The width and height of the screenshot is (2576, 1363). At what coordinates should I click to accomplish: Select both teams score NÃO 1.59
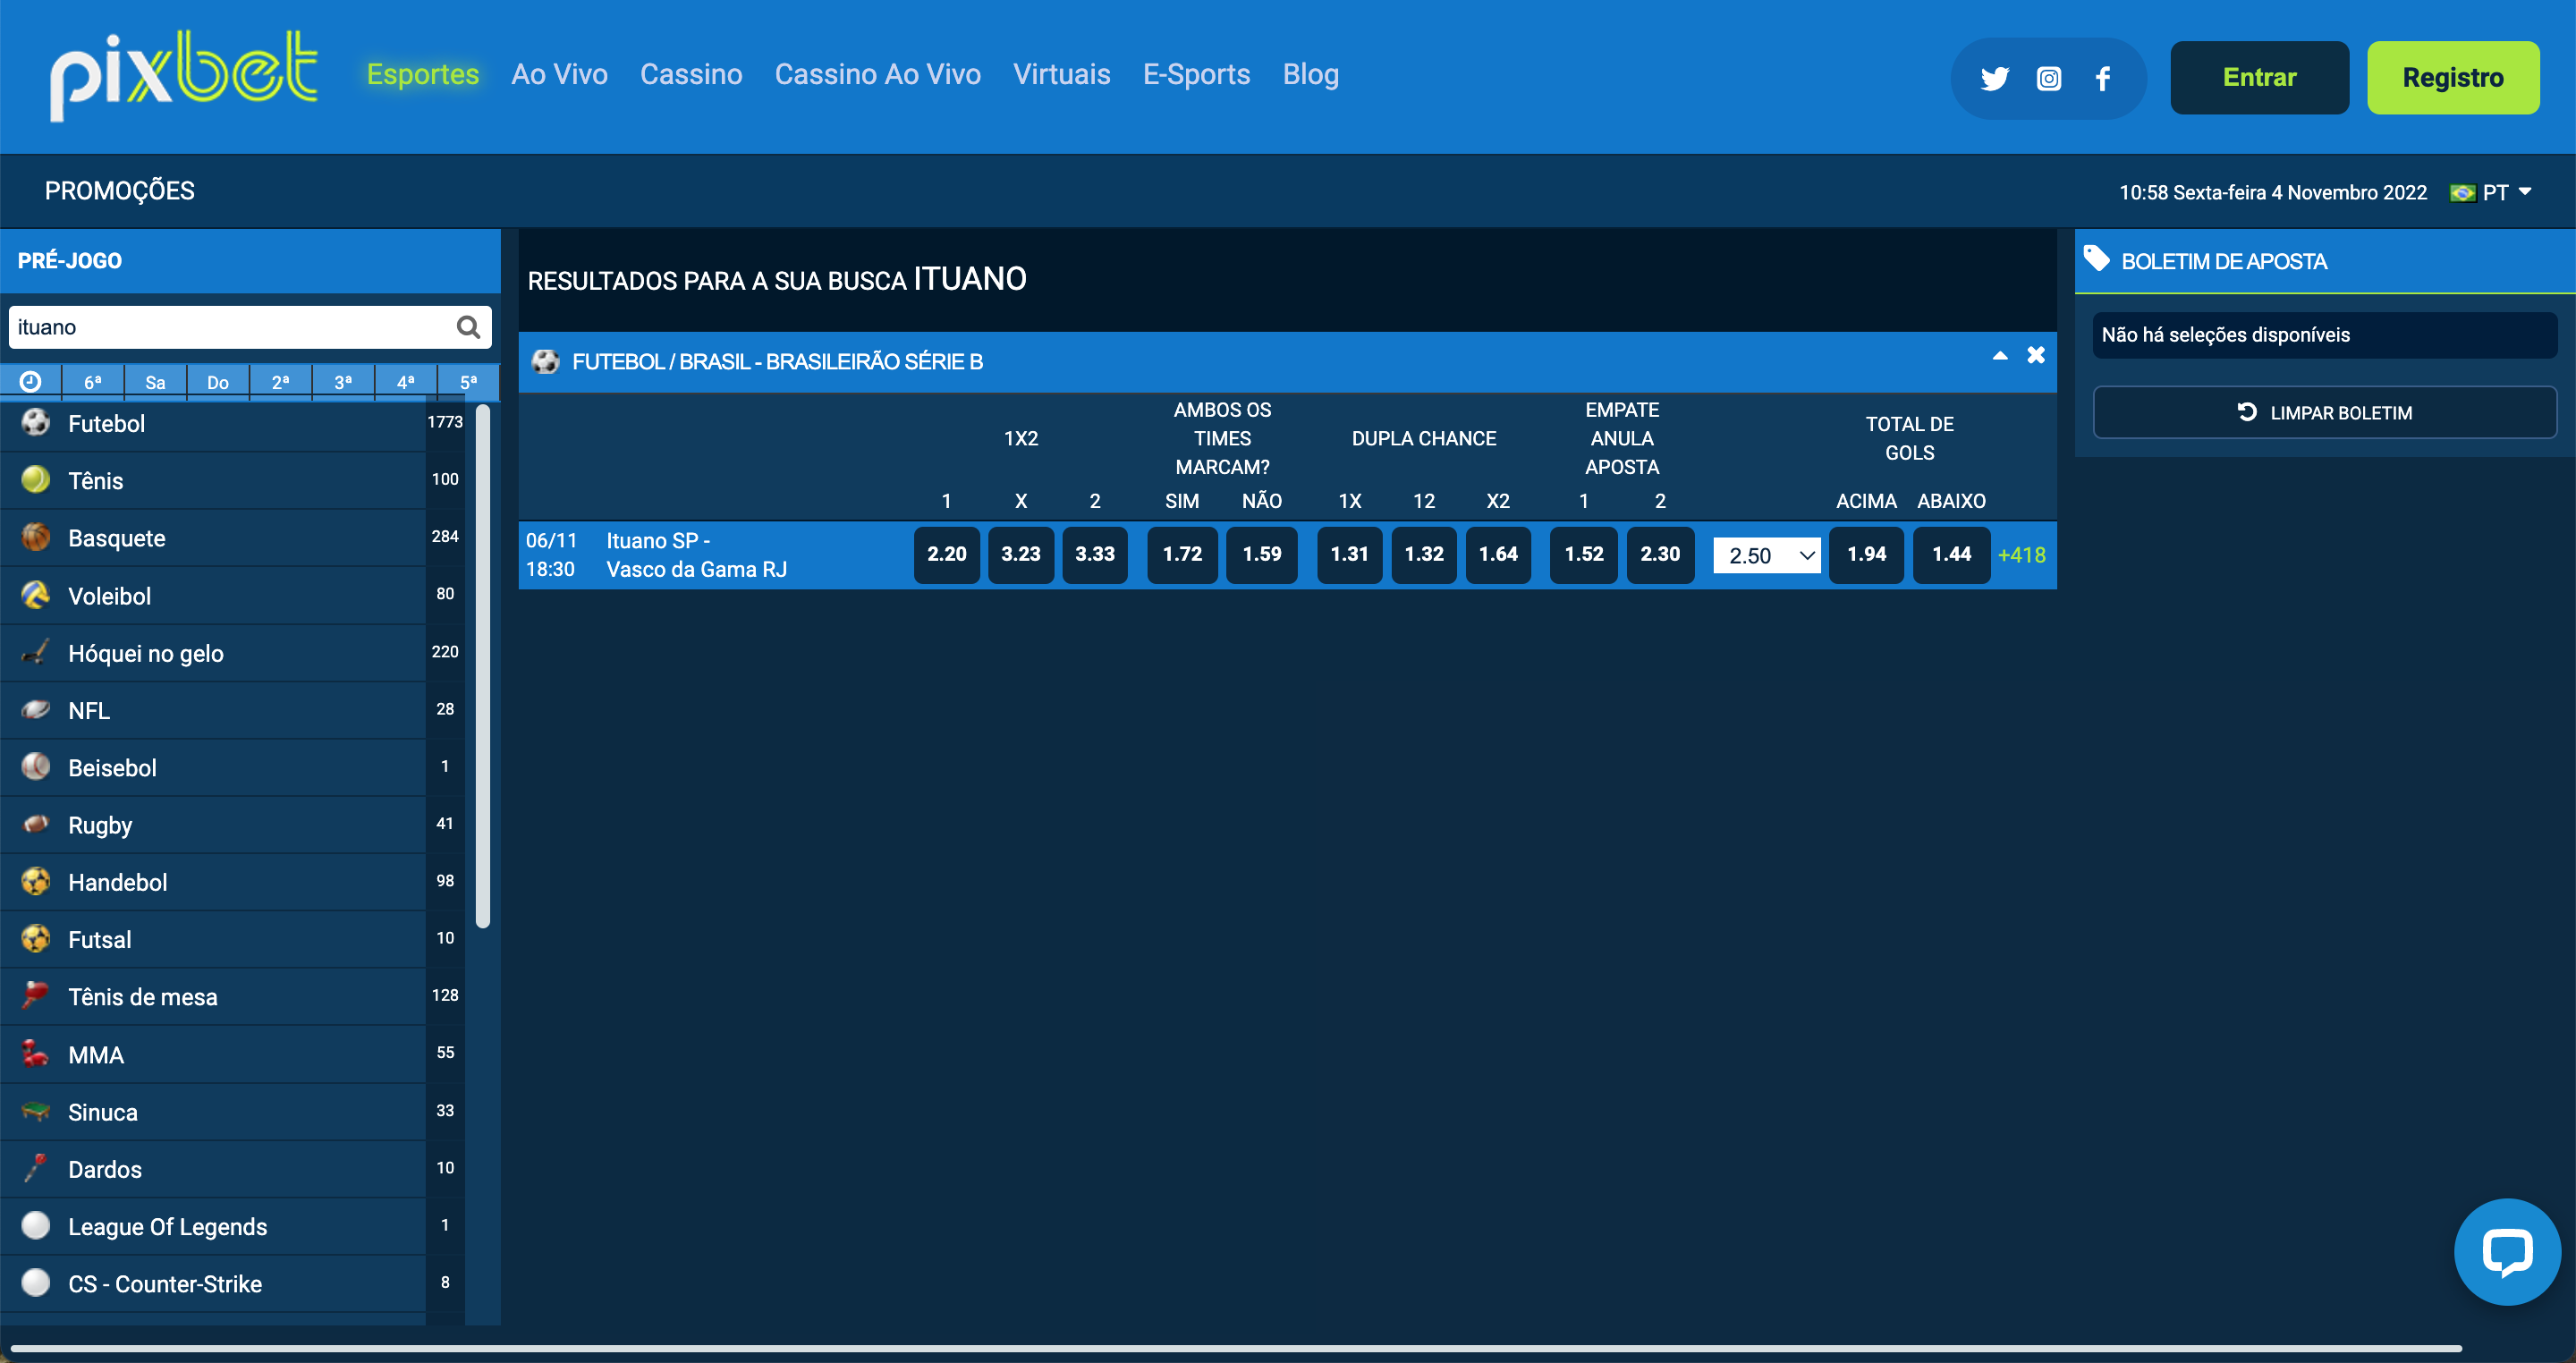(1261, 555)
